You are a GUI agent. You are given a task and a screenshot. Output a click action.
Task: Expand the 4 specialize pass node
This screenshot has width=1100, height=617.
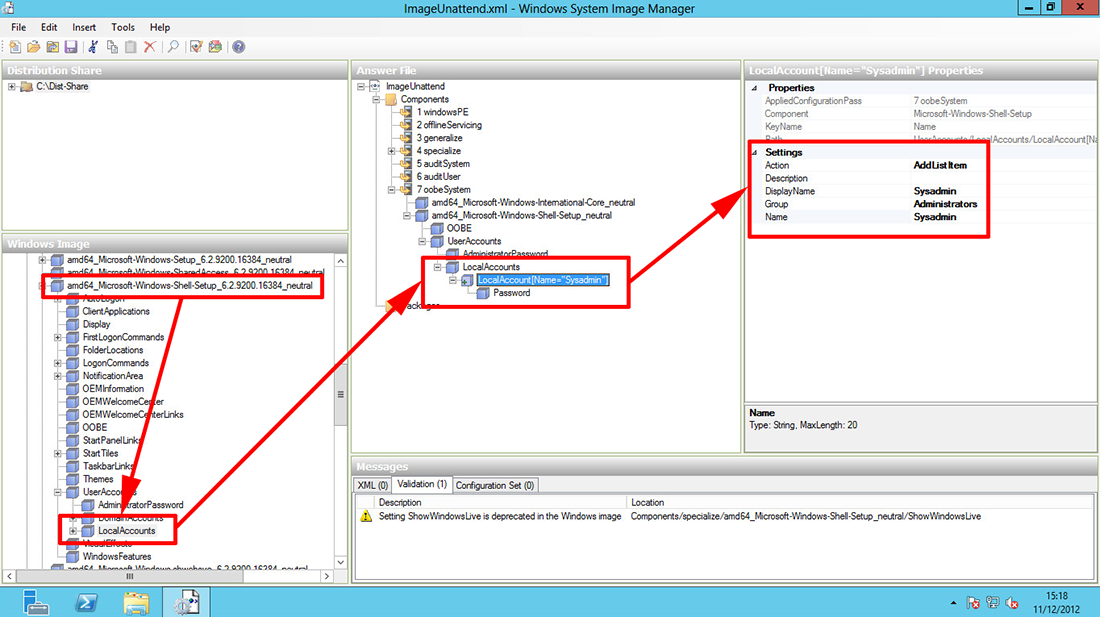[392, 151]
